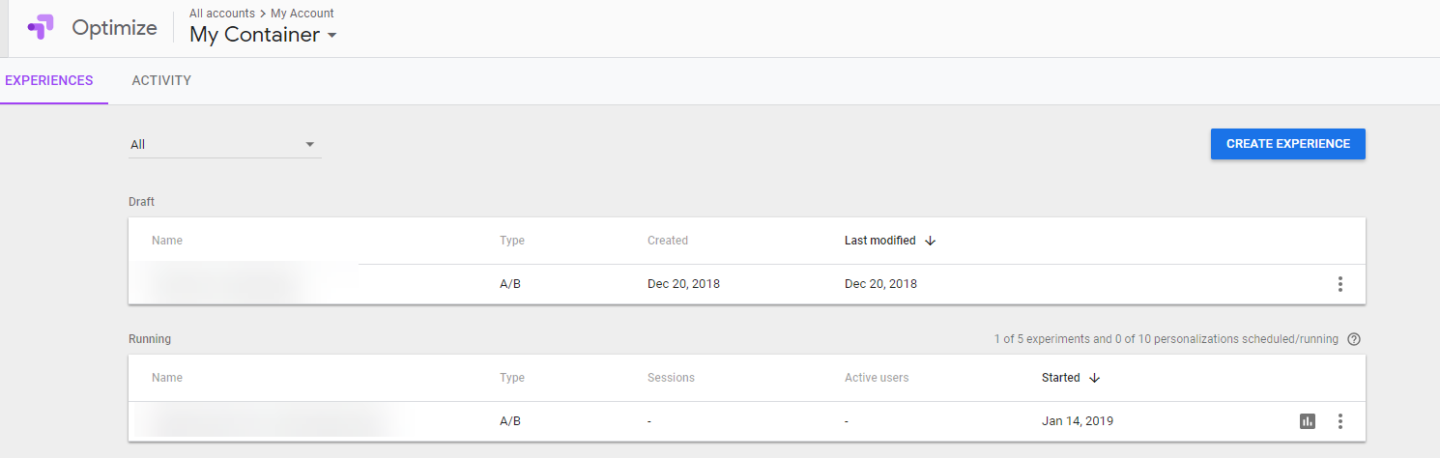Switch to the ACTIVITY tab
1440x458 pixels.
pyautogui.click(x=161, y=81)
